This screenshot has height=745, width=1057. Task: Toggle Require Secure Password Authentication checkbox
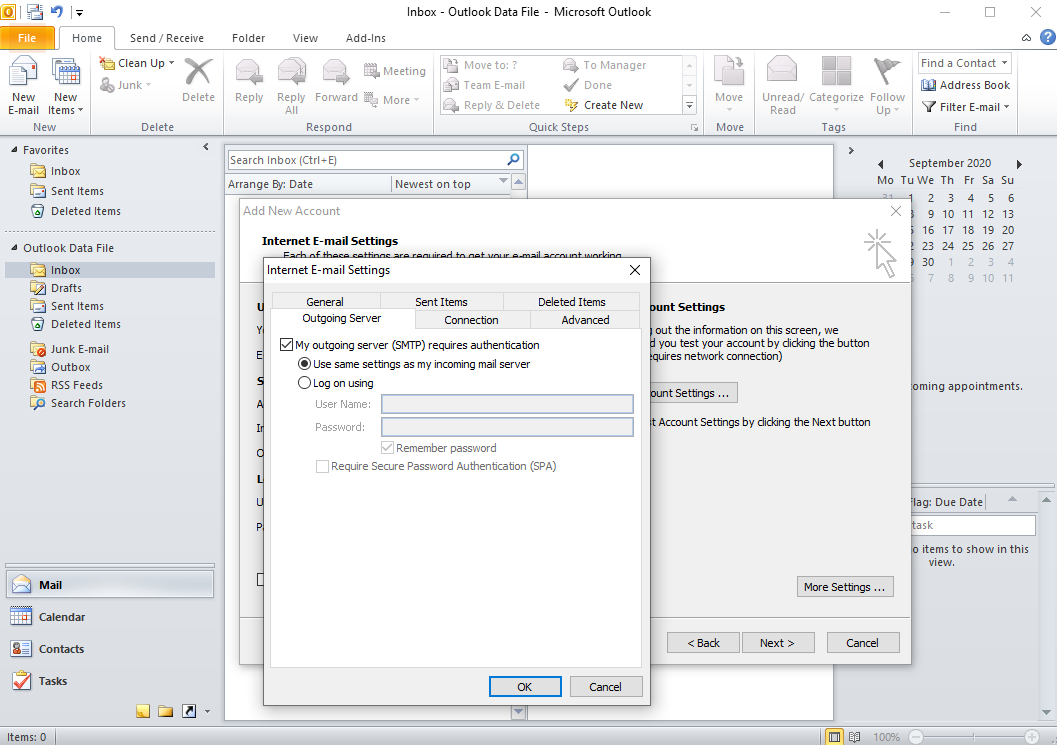click(x=322, y=466)
